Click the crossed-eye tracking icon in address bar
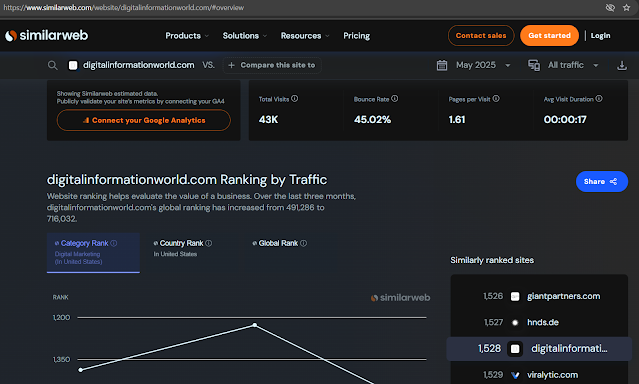This screenshot has height=384, width=639. pos(610,7)
